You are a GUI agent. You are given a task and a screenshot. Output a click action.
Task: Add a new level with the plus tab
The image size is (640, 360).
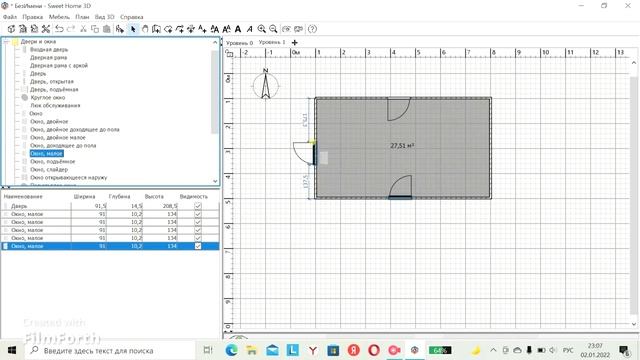[295, 42]
